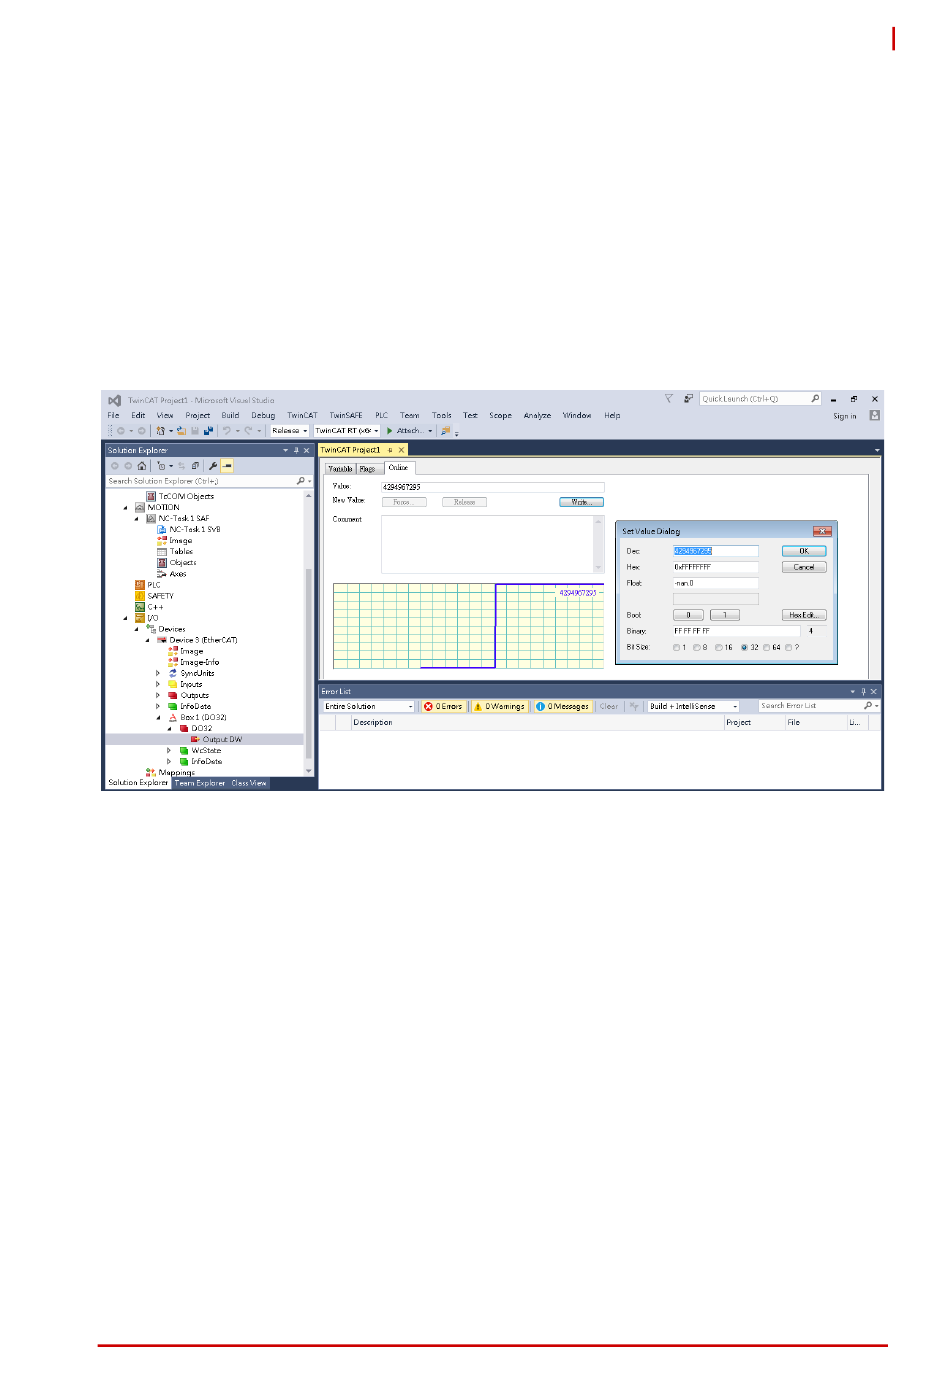Click the TcCOM Objects icon in the tree
Image resolution: width=950 pixels, height=1381 pixels.
151,496
